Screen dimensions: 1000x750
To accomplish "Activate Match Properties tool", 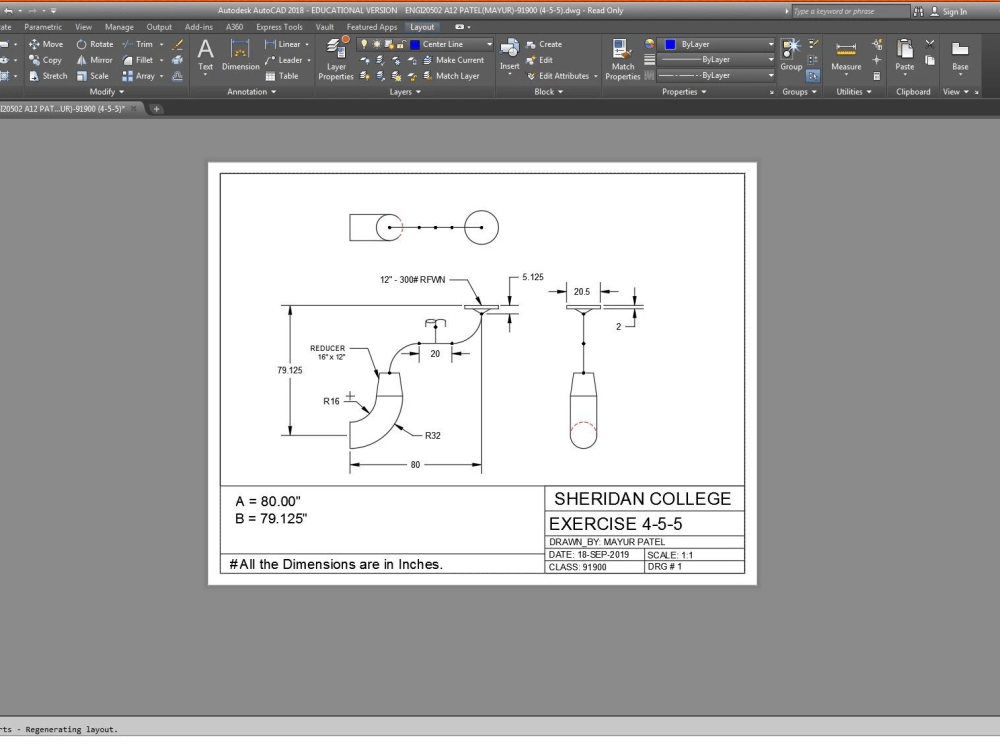I will [x=622, y=57].
